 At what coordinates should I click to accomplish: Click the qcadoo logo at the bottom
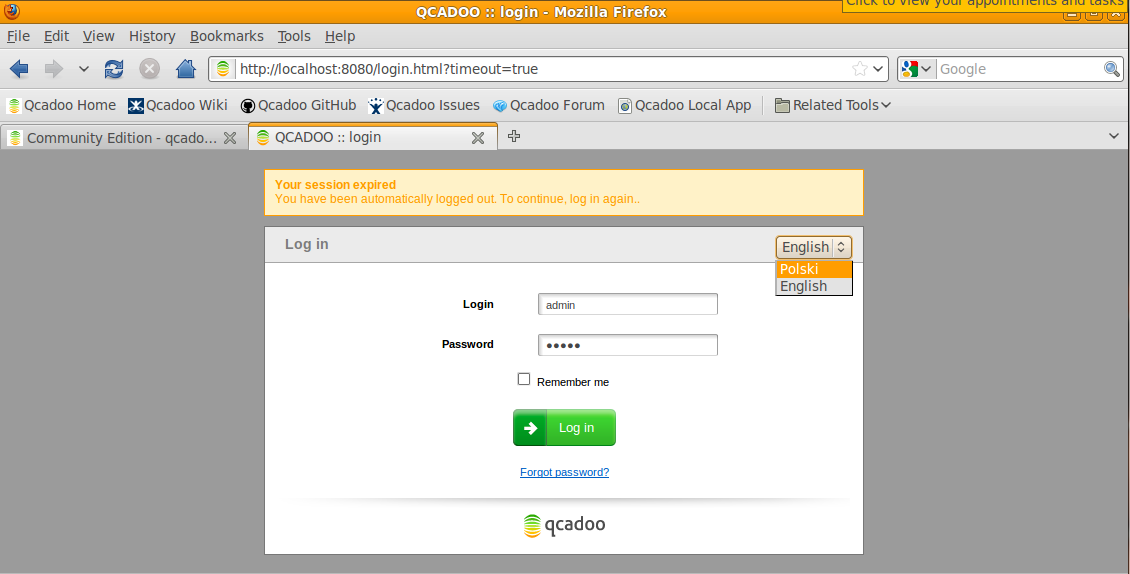[564, 525]
